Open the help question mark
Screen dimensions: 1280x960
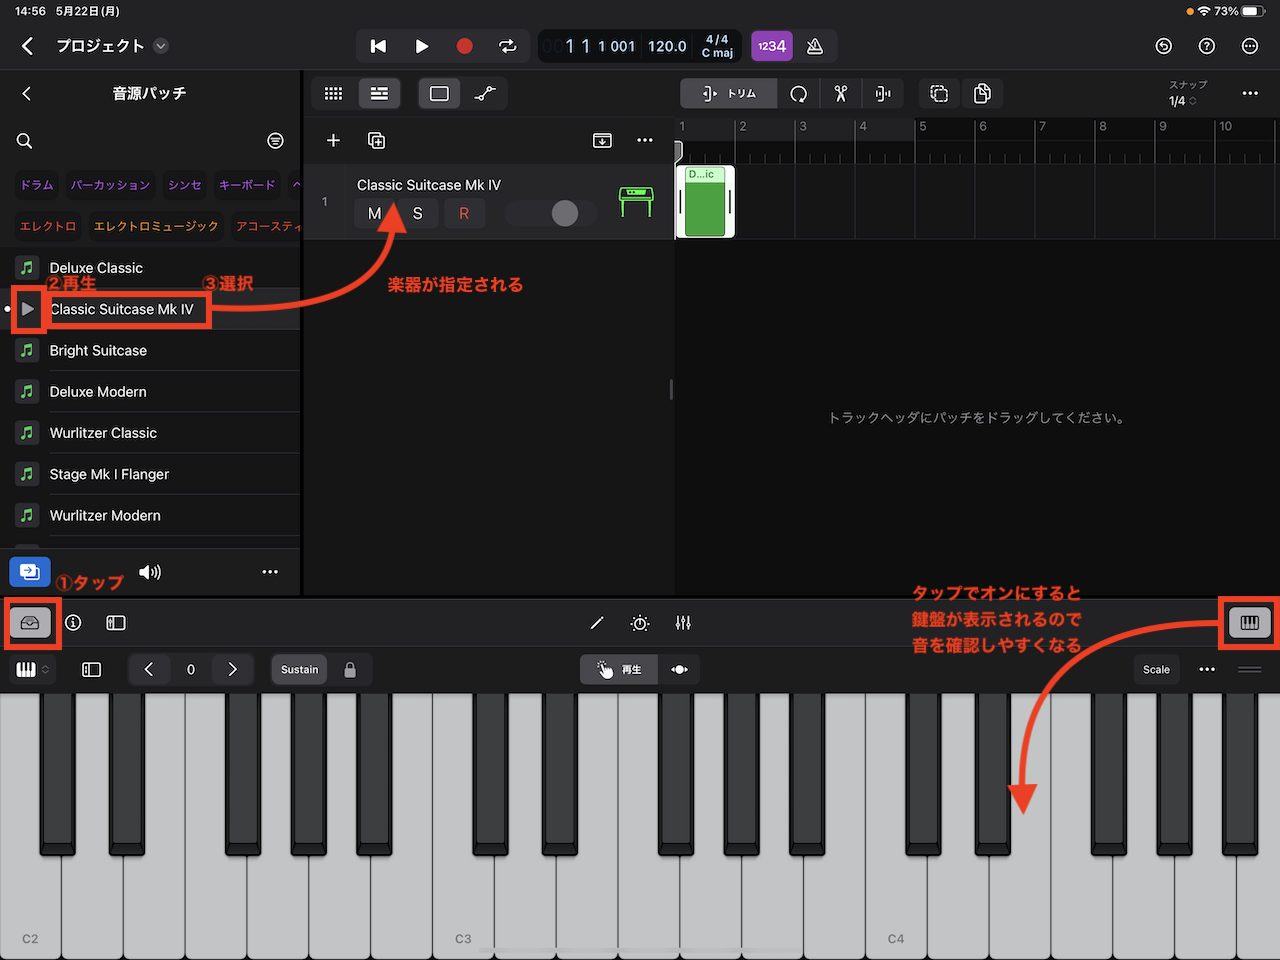(1207, 46)
